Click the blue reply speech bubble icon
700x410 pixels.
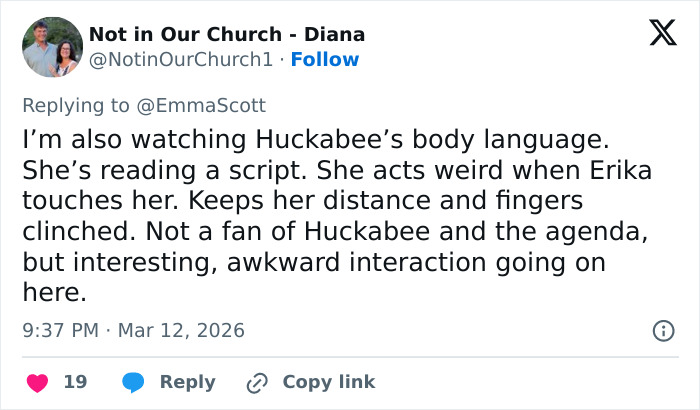pos(135,382)
